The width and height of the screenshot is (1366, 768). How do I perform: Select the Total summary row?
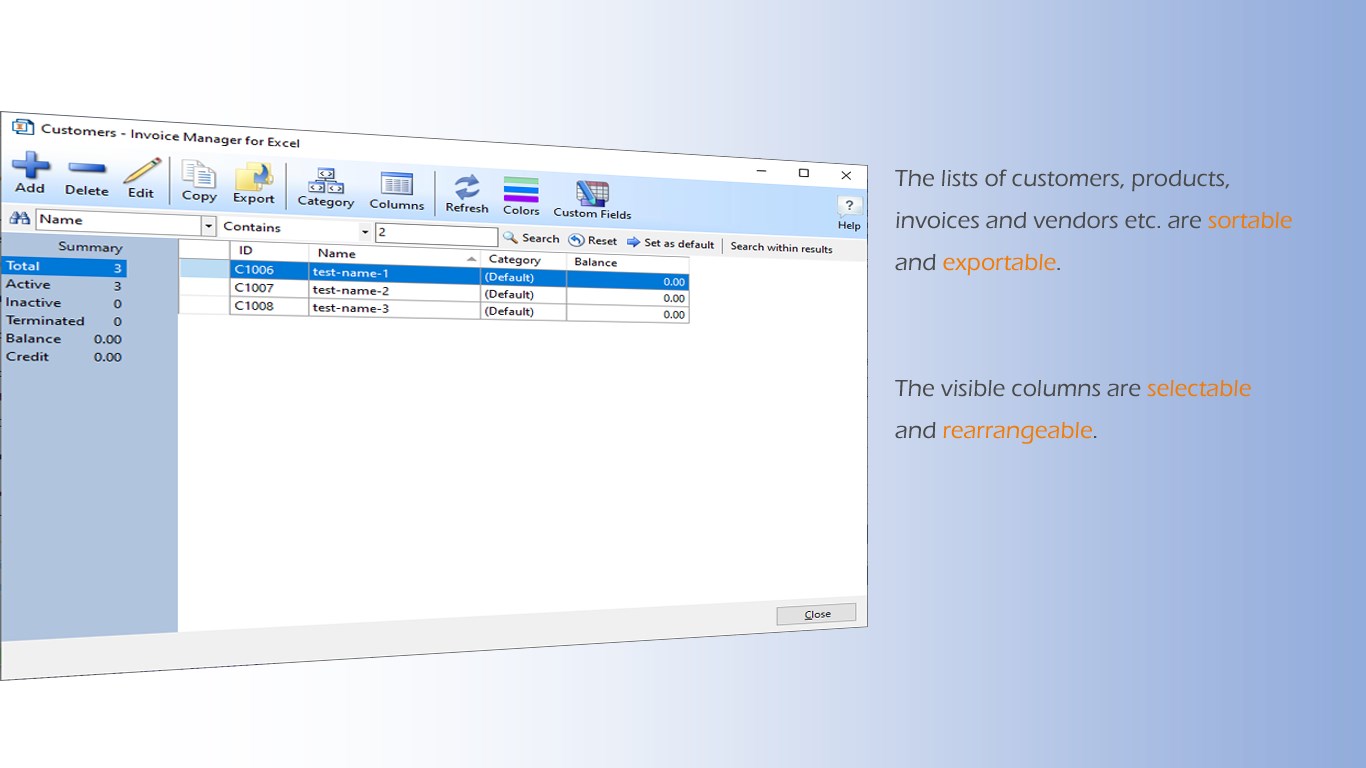pyautogui.click(x=64, y=267)
